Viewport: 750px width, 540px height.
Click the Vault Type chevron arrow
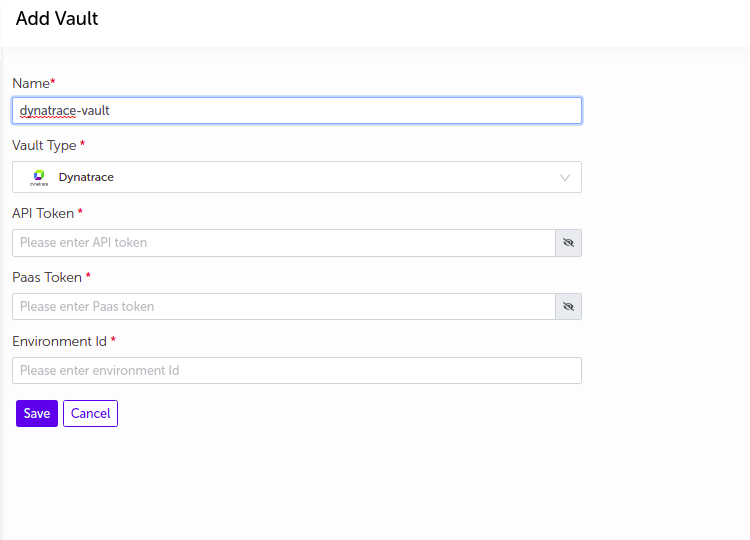point(565,177)
